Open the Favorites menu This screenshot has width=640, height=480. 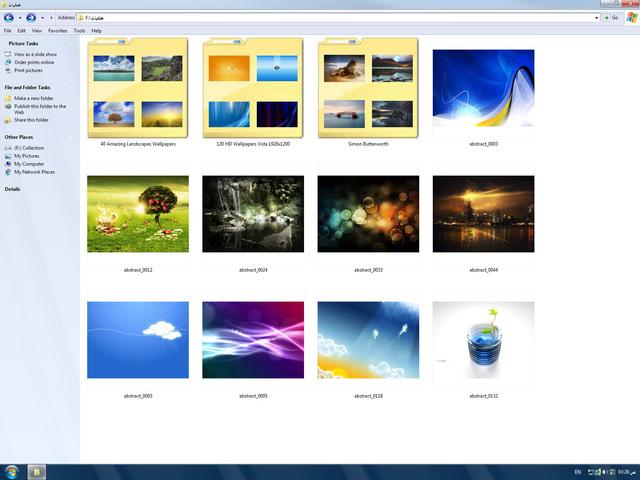click(x=58, y=31)
